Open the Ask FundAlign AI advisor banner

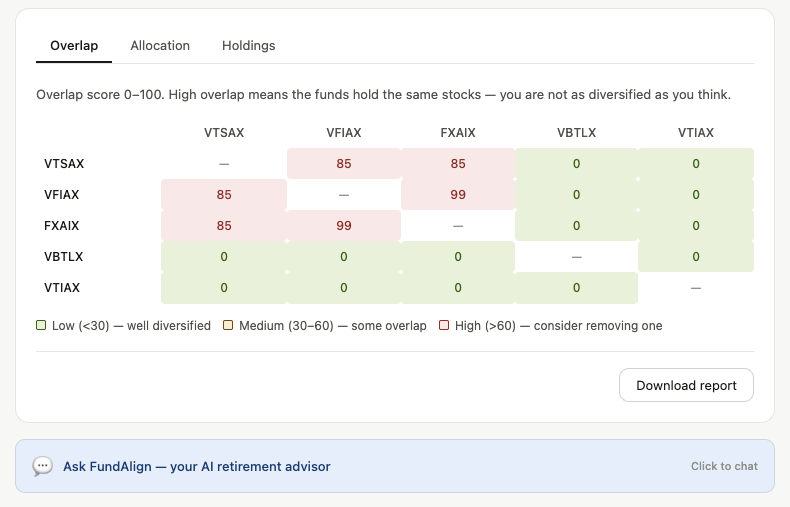395,466
